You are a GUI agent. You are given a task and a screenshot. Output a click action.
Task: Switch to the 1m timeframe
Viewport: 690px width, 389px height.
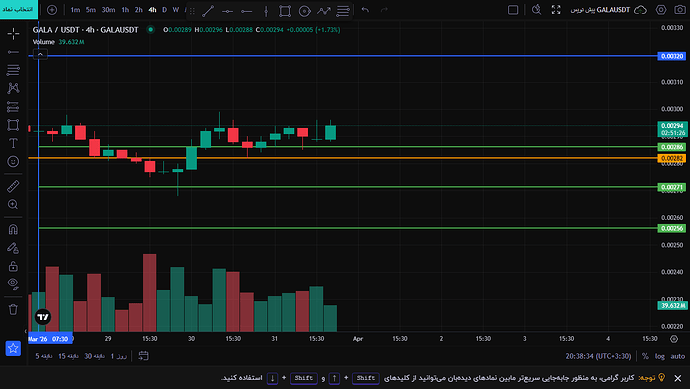tap(75, 10)
